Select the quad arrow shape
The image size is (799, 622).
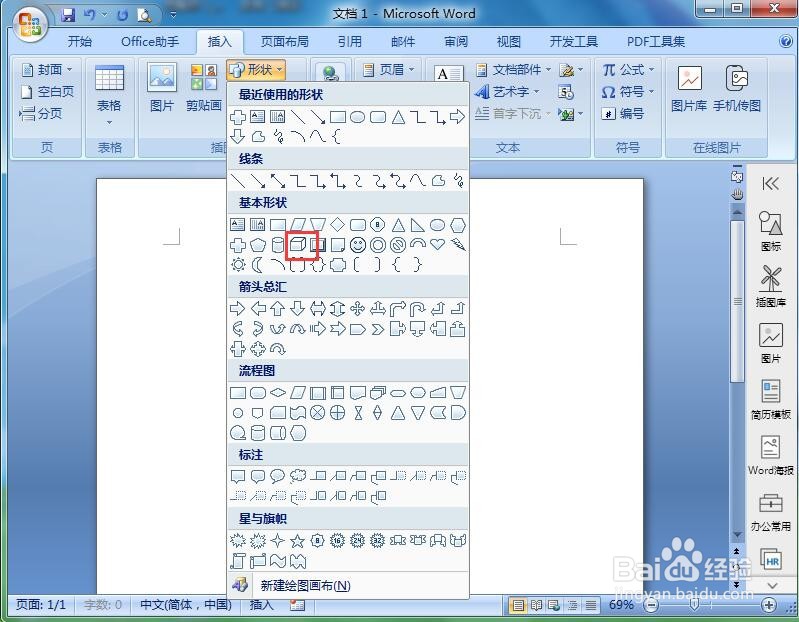click(358, 309)
